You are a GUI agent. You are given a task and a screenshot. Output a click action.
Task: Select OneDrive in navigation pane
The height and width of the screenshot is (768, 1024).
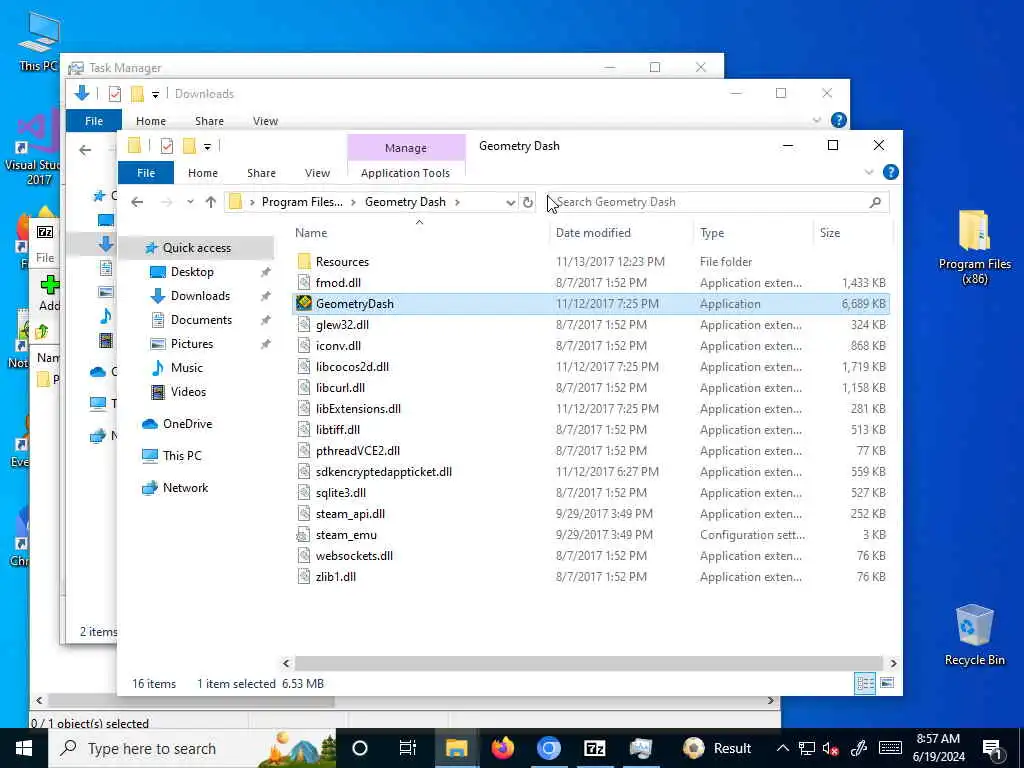pyautogui.click(x=187, y=424)
